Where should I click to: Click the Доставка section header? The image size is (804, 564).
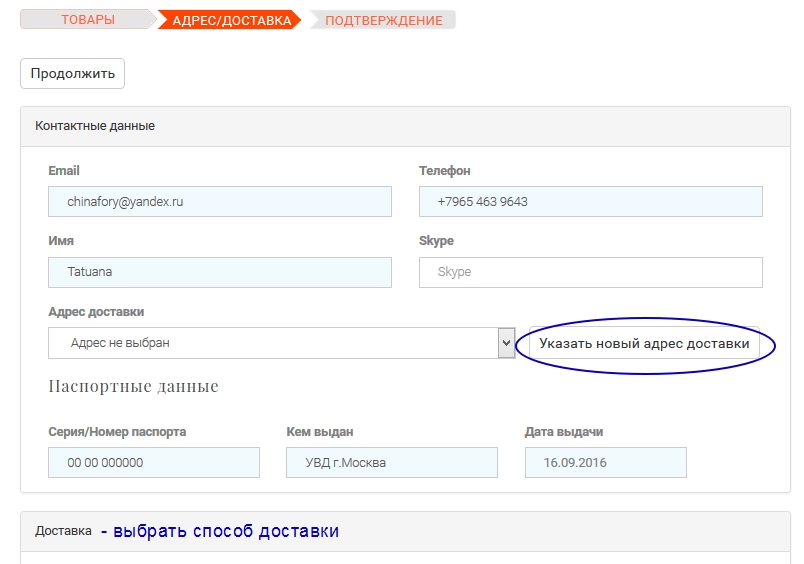tap(405, 531)
